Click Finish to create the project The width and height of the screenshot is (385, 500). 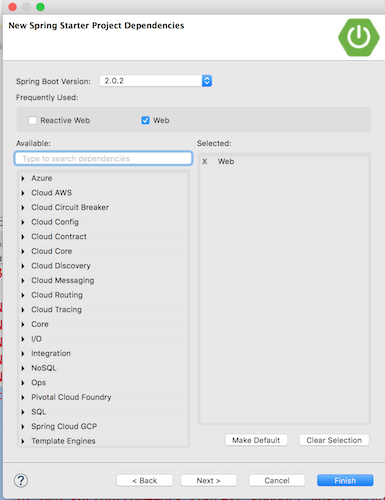click(345, 480)
